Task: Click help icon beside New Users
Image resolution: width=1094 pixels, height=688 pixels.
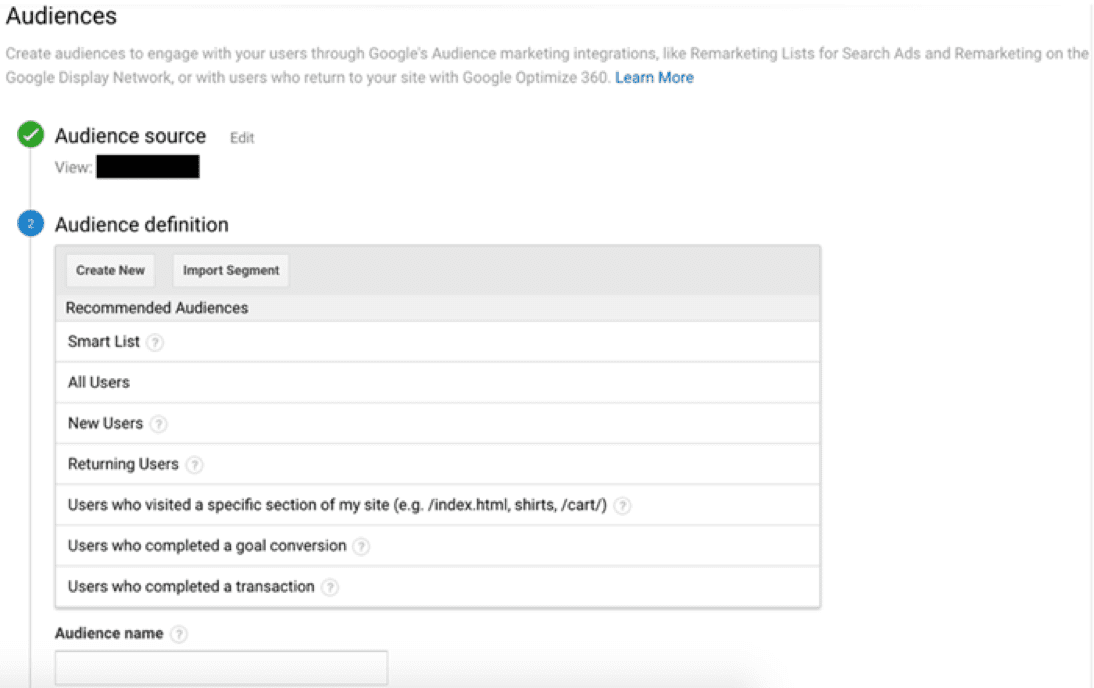Action: (158, 424)
